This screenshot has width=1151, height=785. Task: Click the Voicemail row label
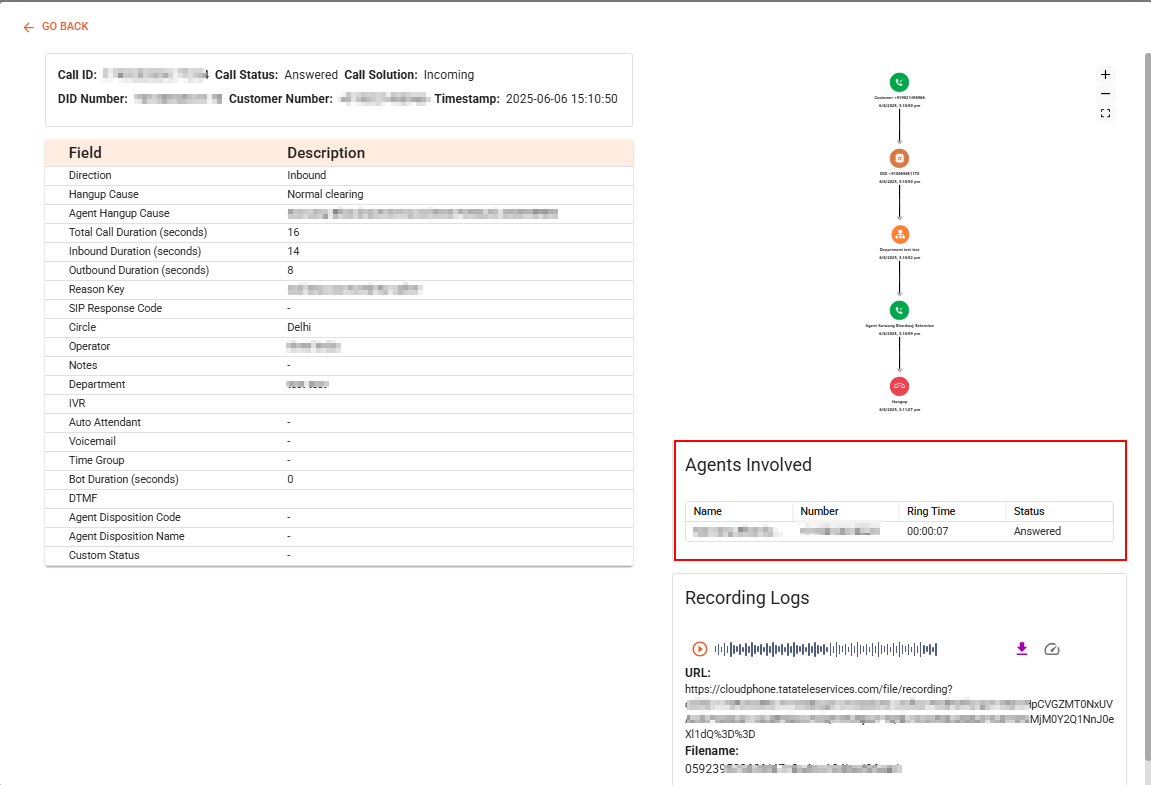(92, 441)
